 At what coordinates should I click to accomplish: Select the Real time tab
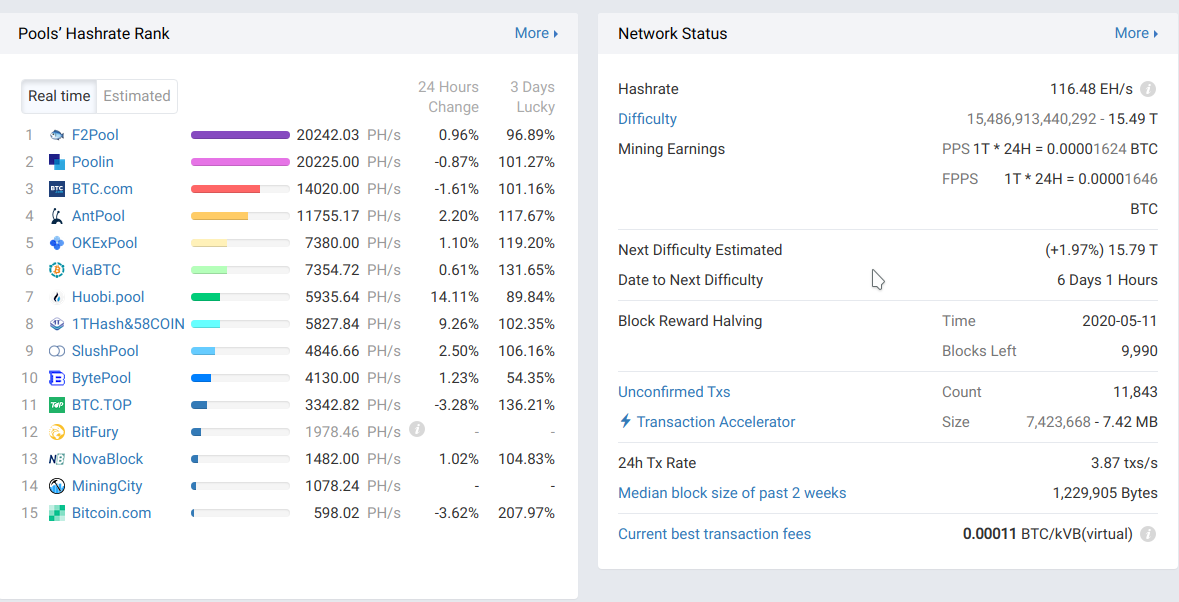click(59, 96)
